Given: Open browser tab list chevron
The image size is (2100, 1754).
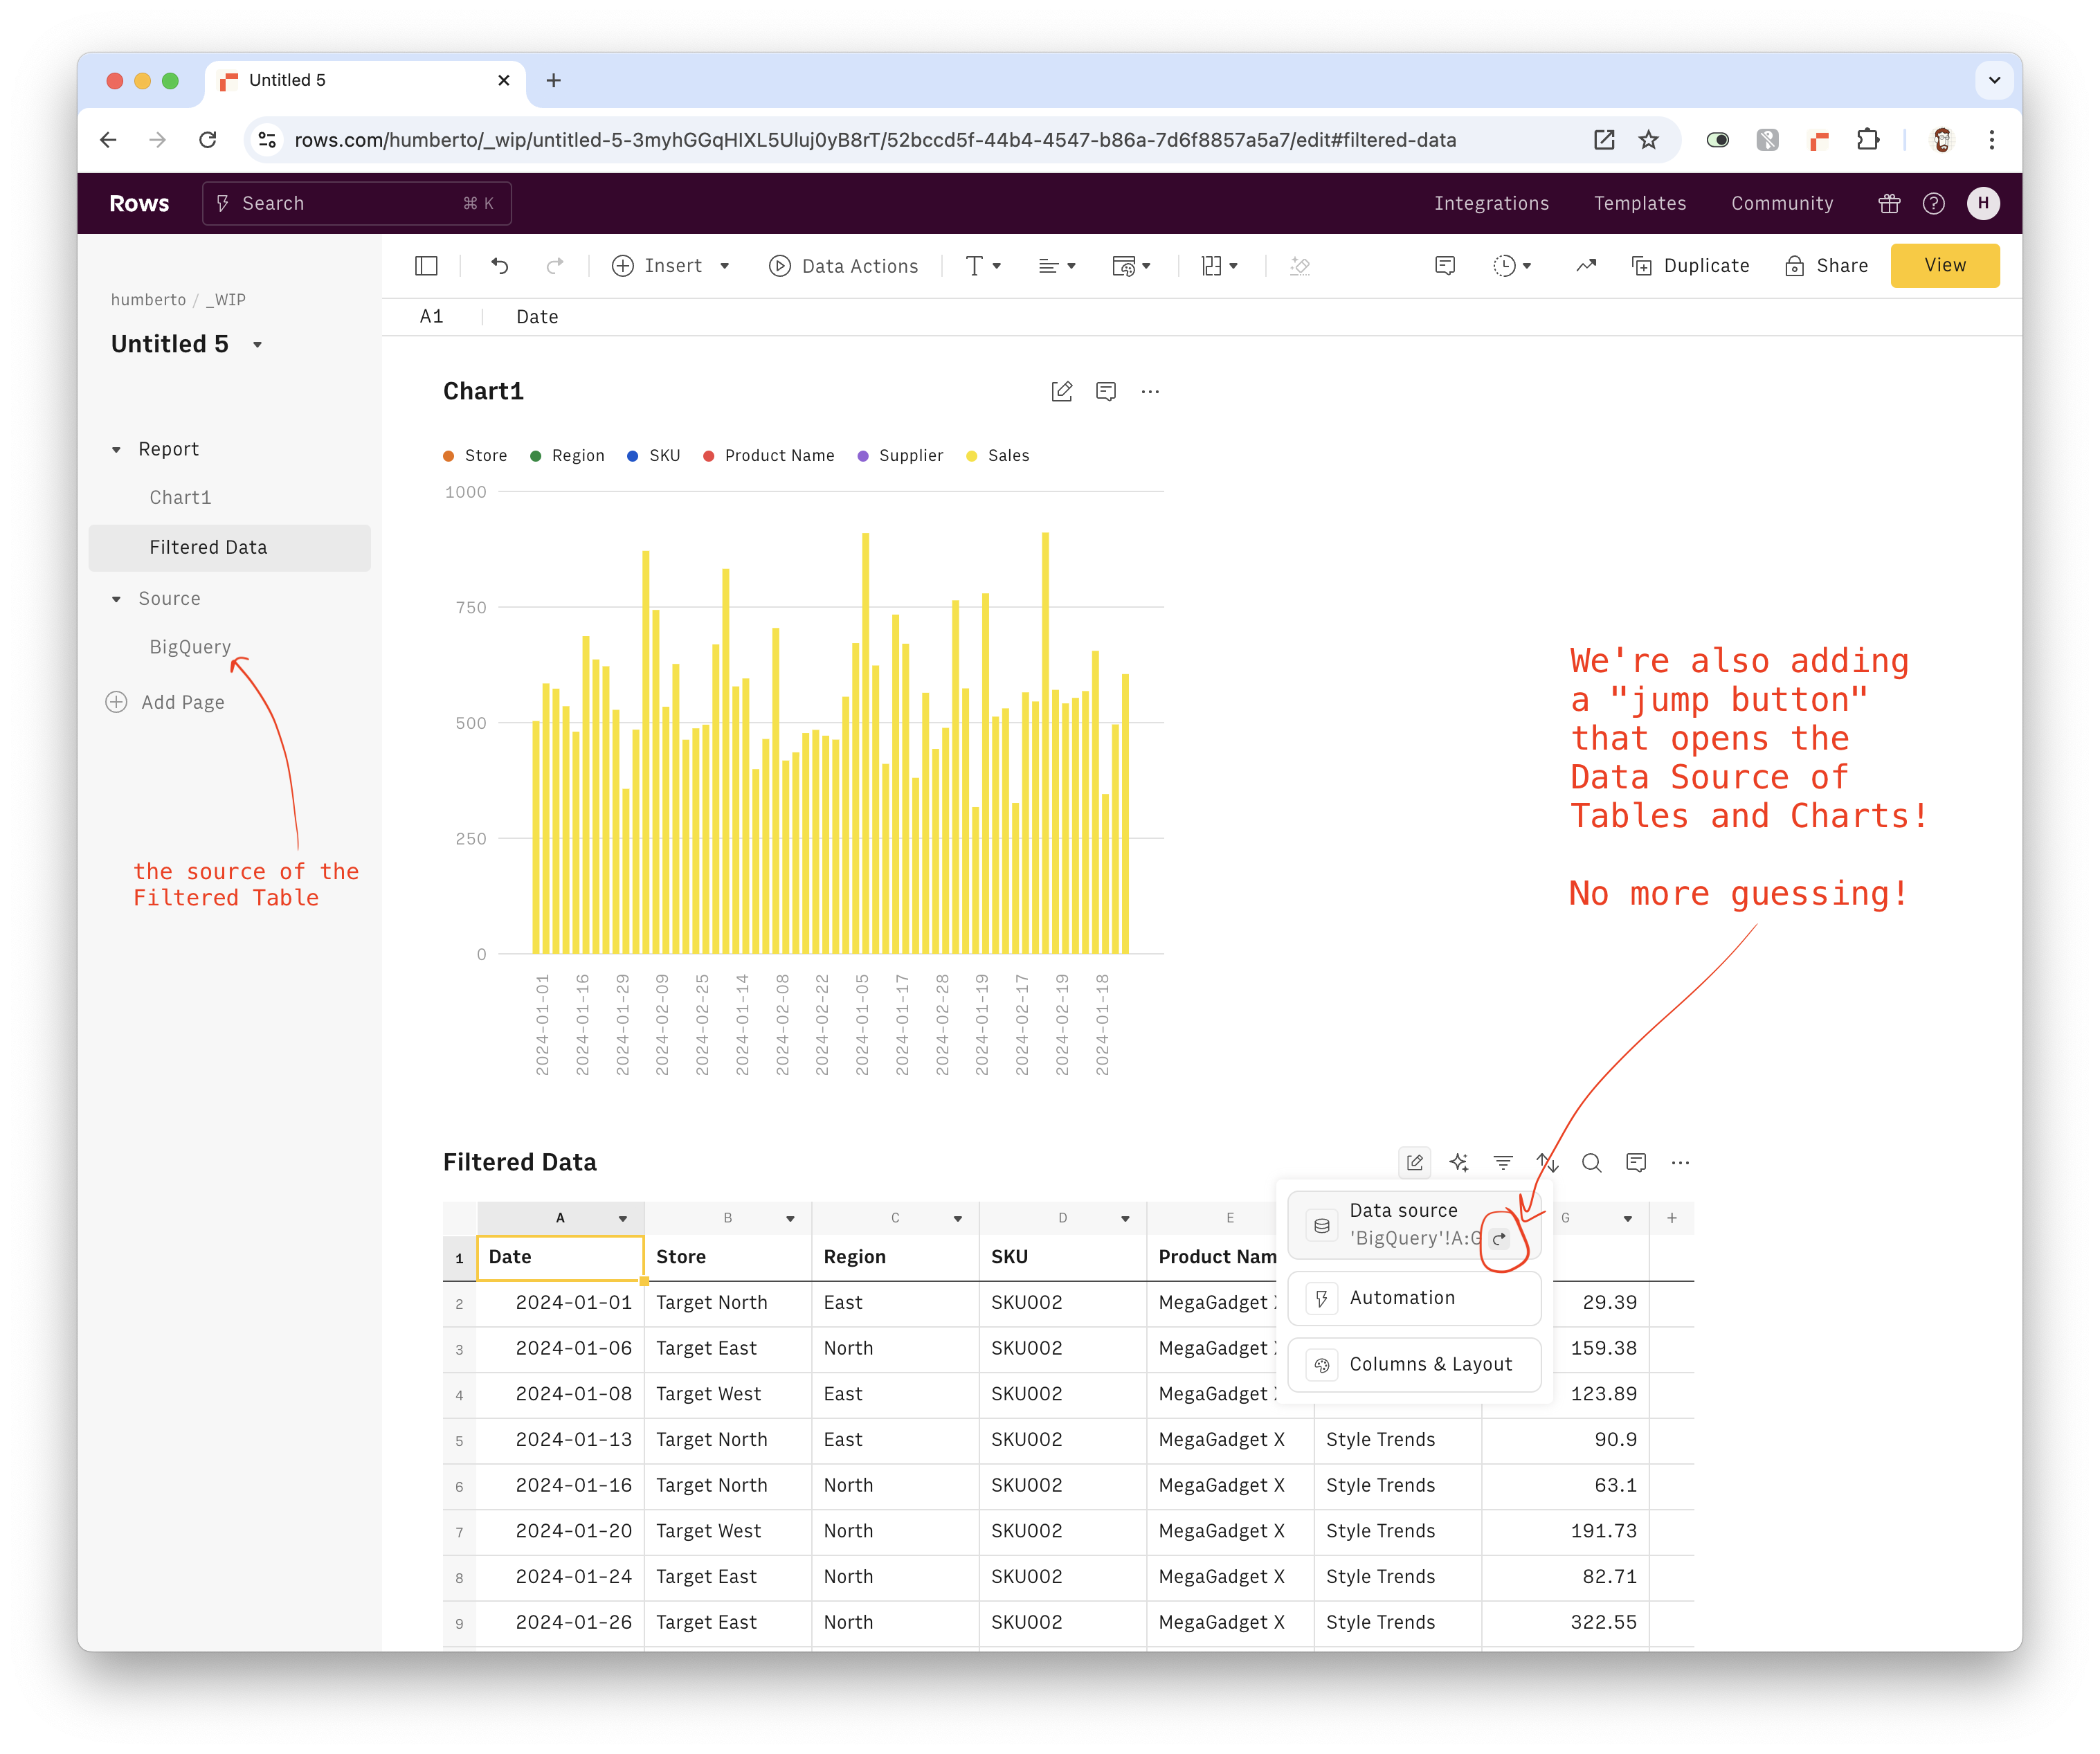Looking at the screenshot, I should pos(1994,80).
